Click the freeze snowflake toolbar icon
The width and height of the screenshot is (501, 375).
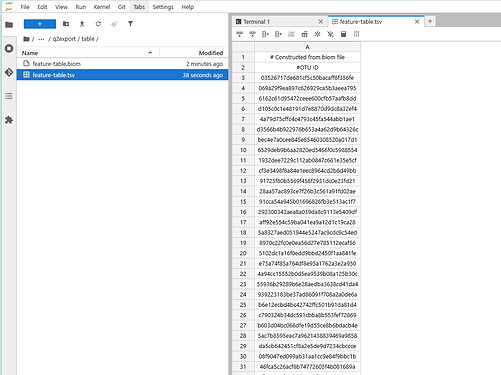(x=317, y=34)
